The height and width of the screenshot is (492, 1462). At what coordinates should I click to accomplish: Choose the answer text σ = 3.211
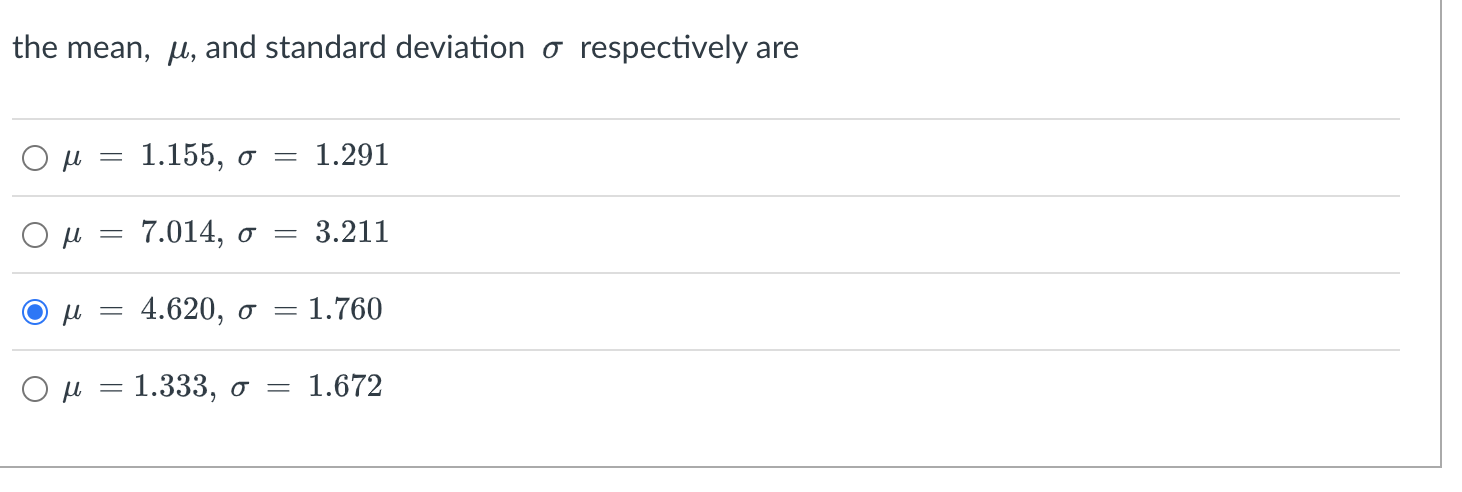point(313,233)
